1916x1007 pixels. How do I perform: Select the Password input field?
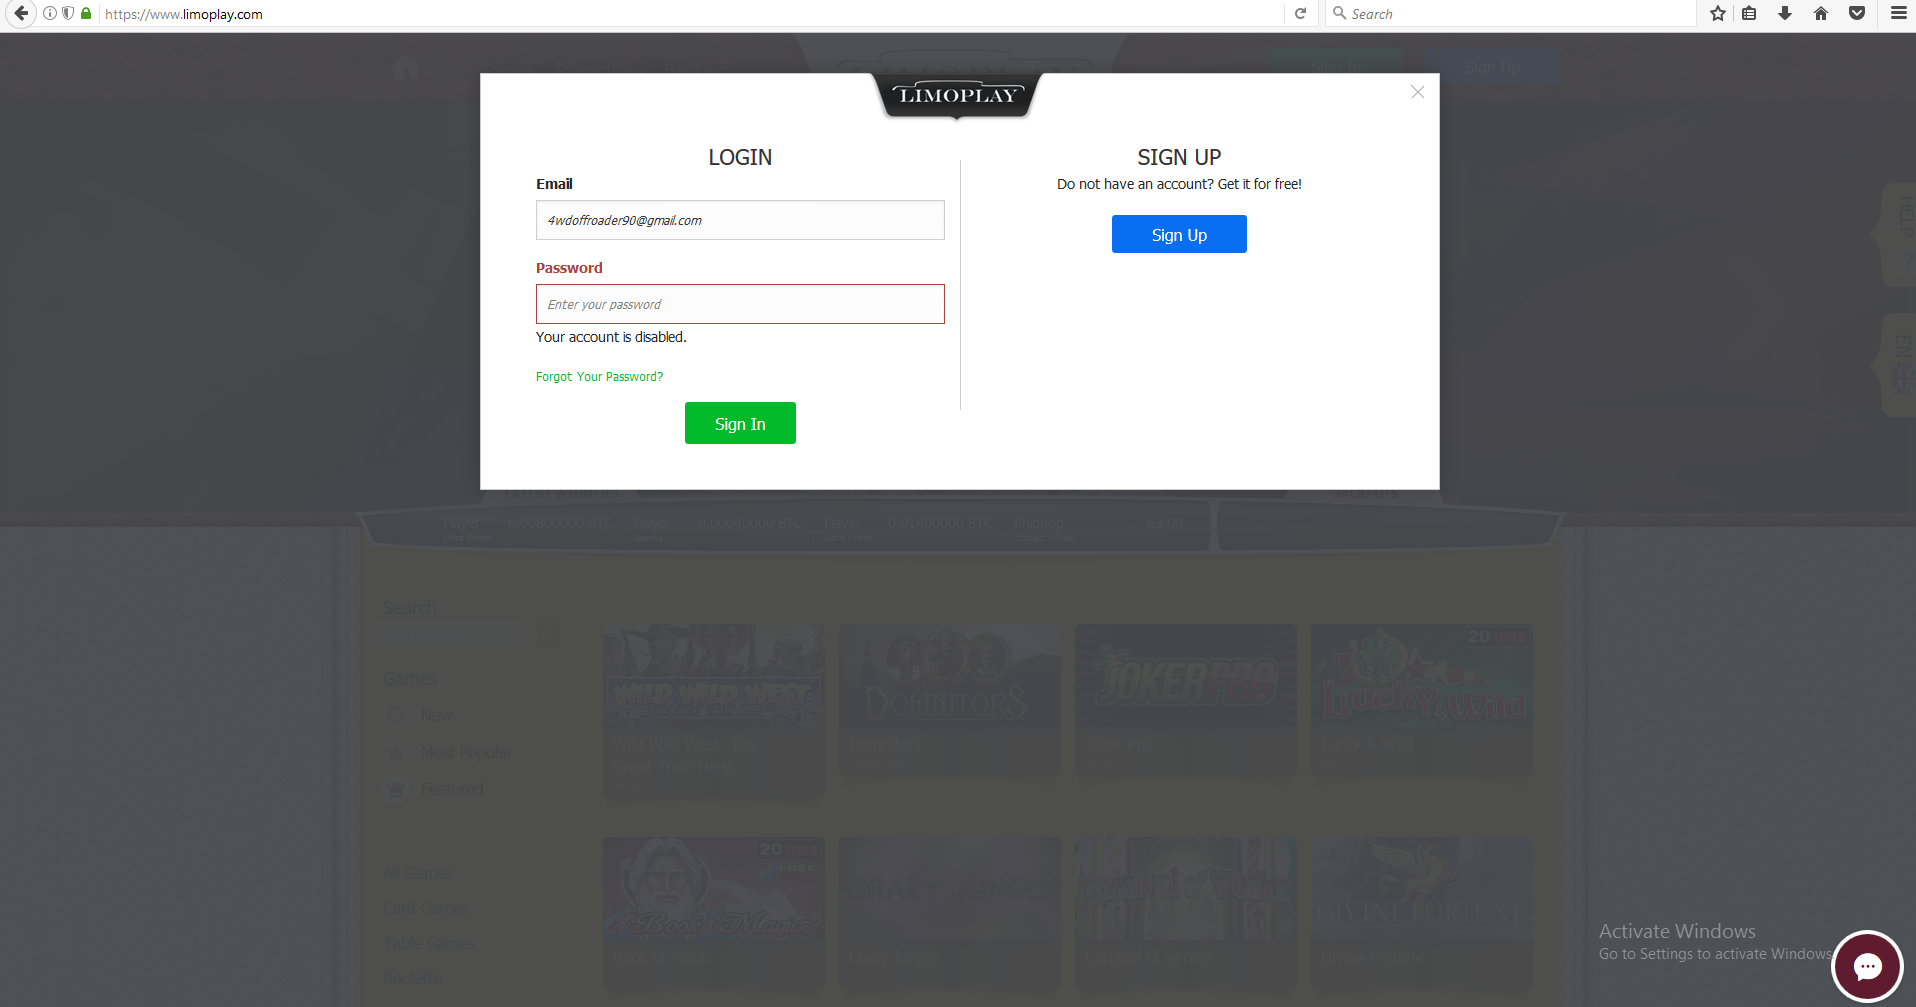(x=740, y=304)
